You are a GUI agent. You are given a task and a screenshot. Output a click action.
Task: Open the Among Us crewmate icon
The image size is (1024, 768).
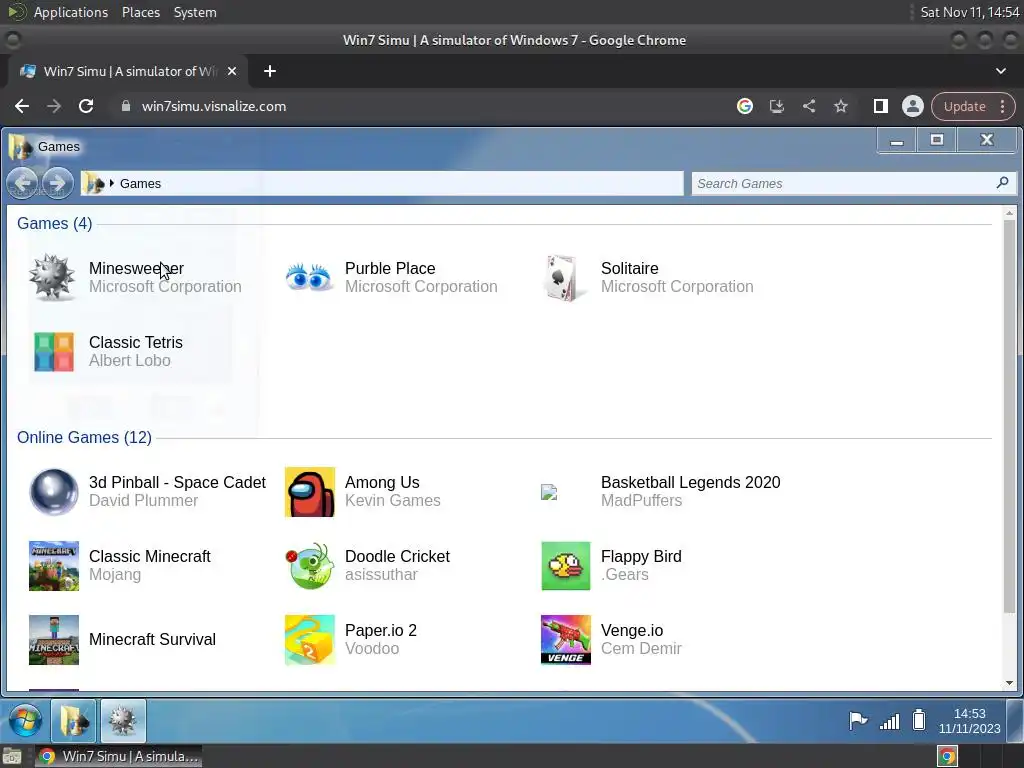click(310, 492)
